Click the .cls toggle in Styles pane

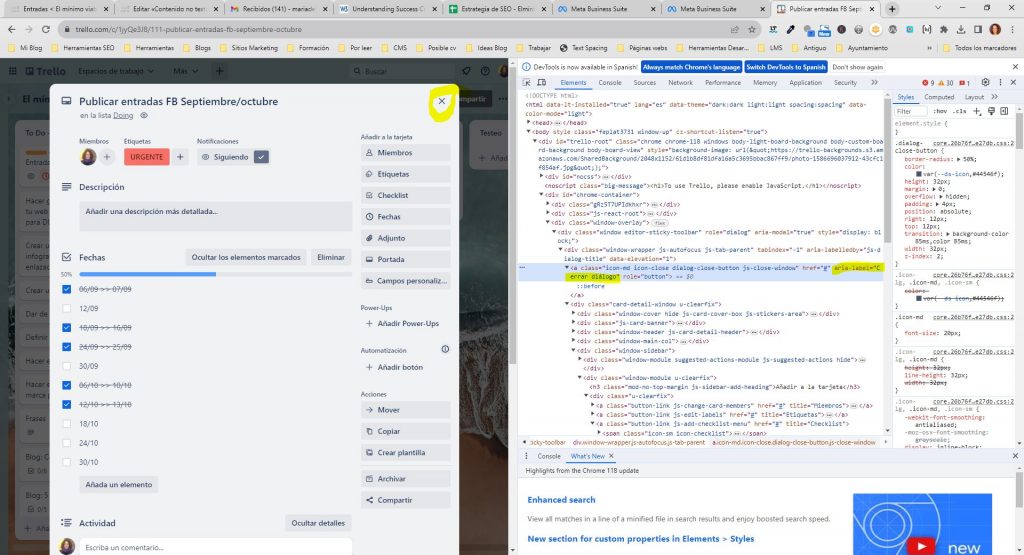click(960, 112)
